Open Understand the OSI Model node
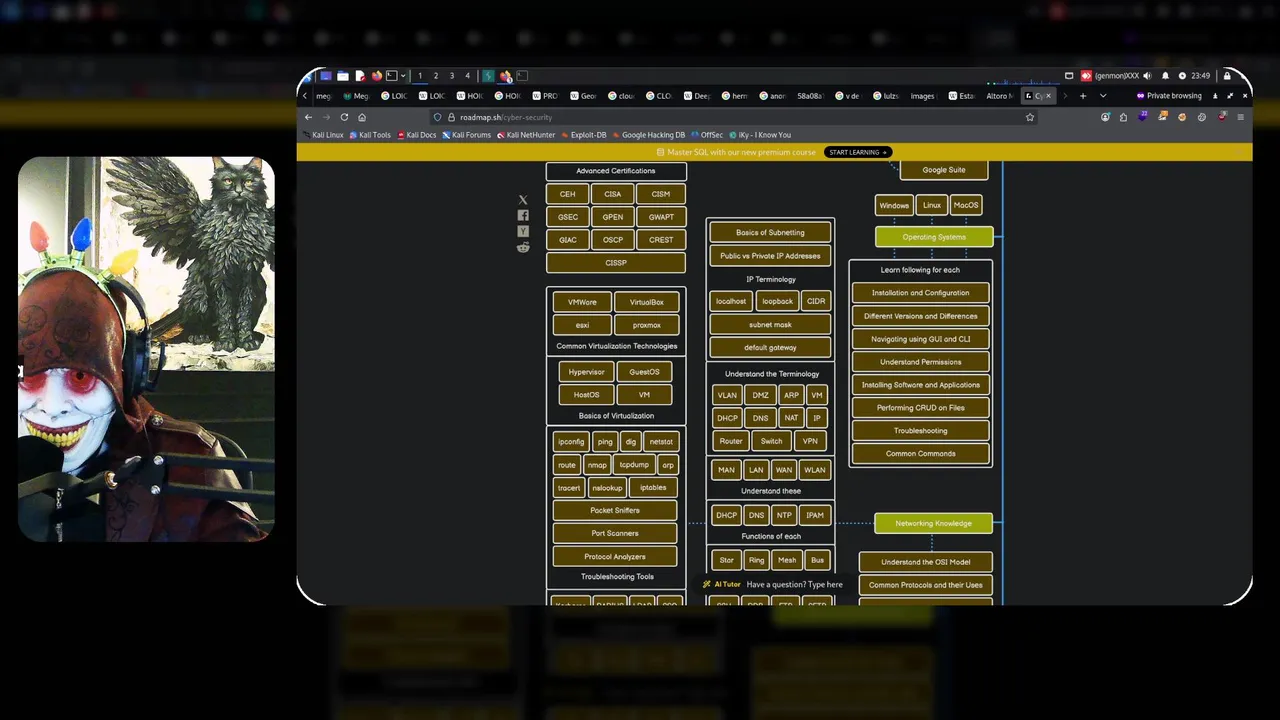Viewport: 1280px width, 720px height. coord(926,562)
